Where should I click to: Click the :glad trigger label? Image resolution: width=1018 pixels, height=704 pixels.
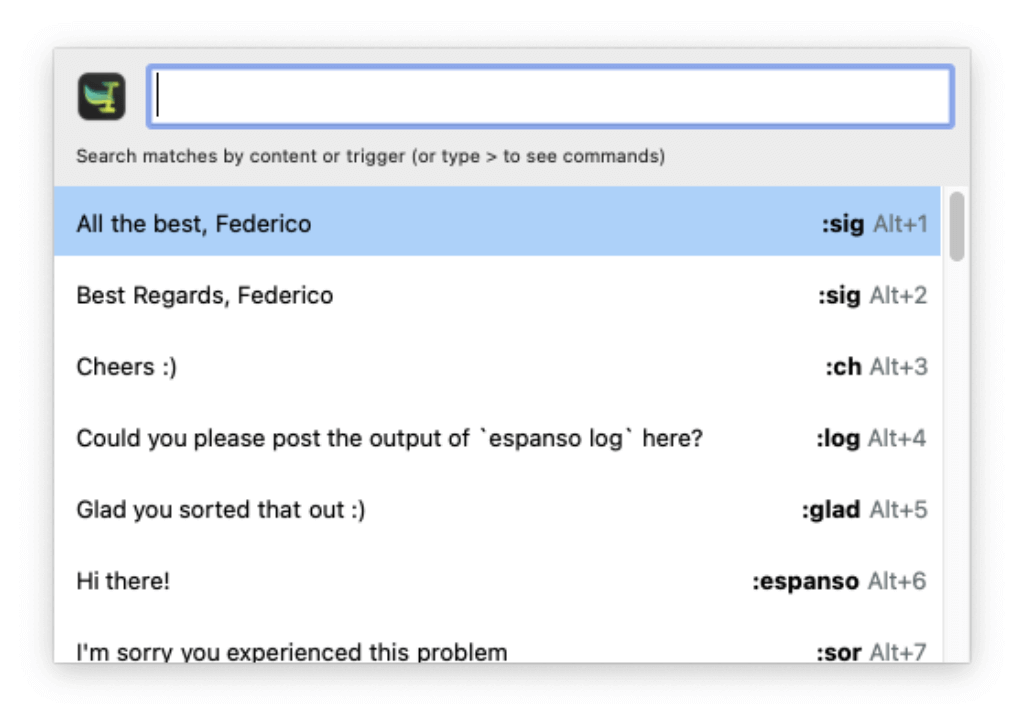click(x=831, y=510)
